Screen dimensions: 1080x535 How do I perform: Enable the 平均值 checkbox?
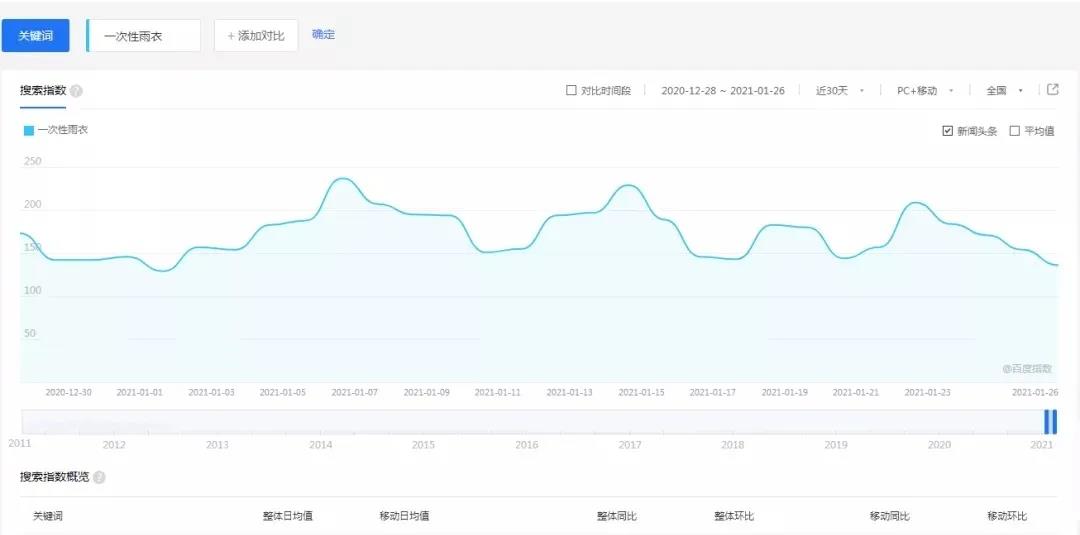[x=1015, y=131]
